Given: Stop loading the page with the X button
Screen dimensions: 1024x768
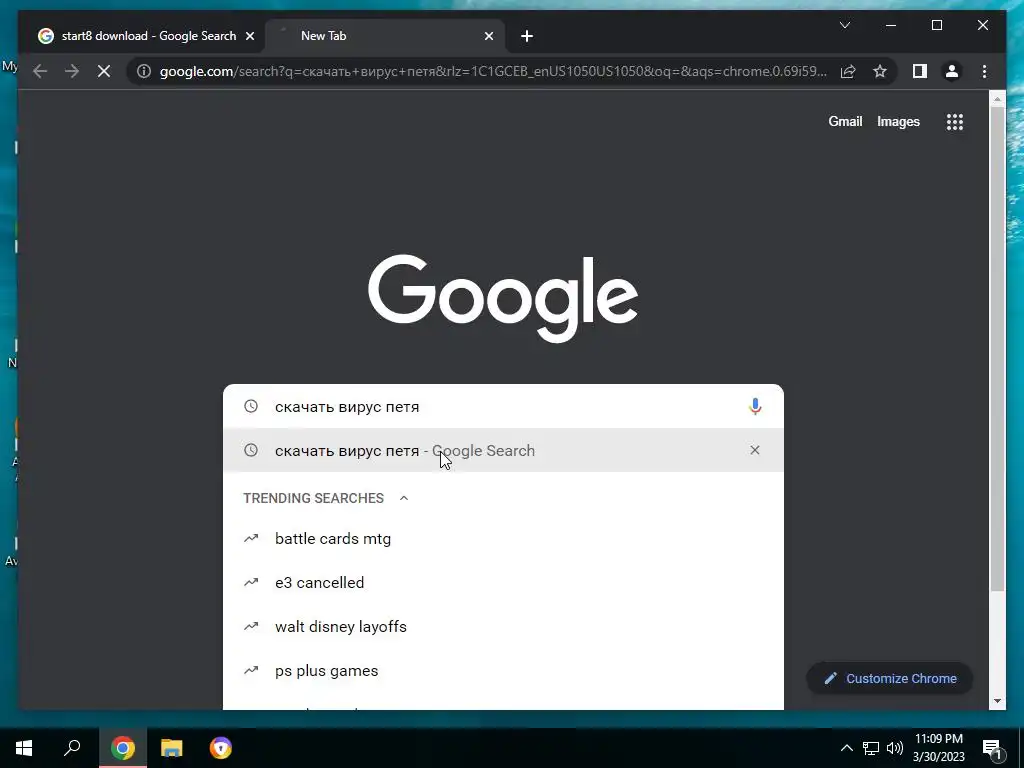Looking at the screenshot, I should 104,71.
